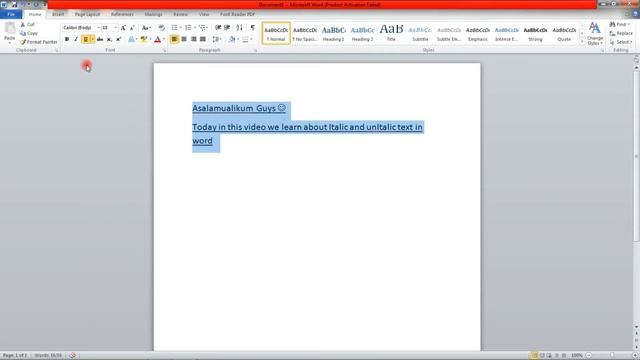Click the Paste clipboard icon
The width and height of the screenshot is (640, 360).
click(9, 28)
